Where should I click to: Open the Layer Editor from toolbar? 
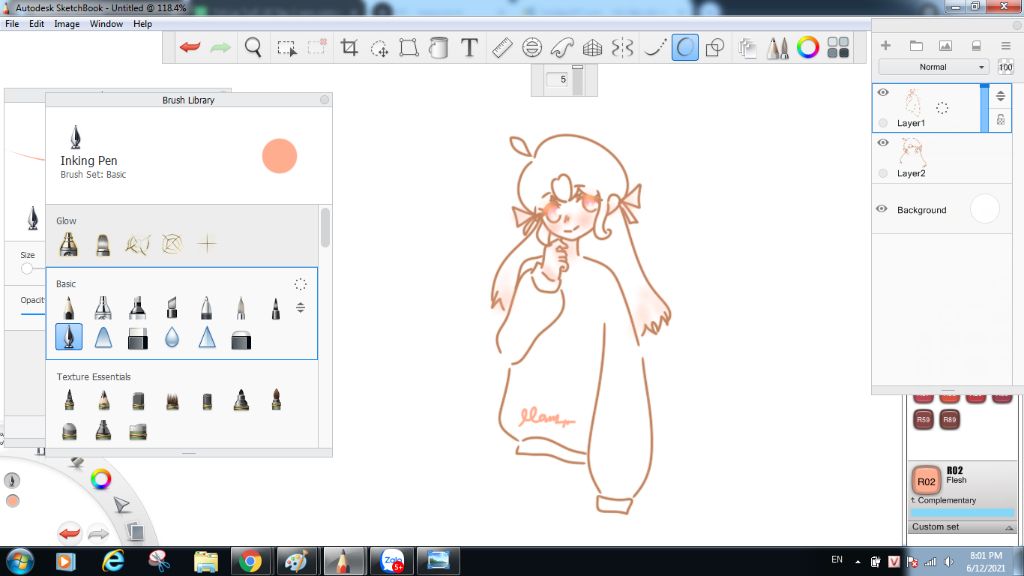point(747,48)
